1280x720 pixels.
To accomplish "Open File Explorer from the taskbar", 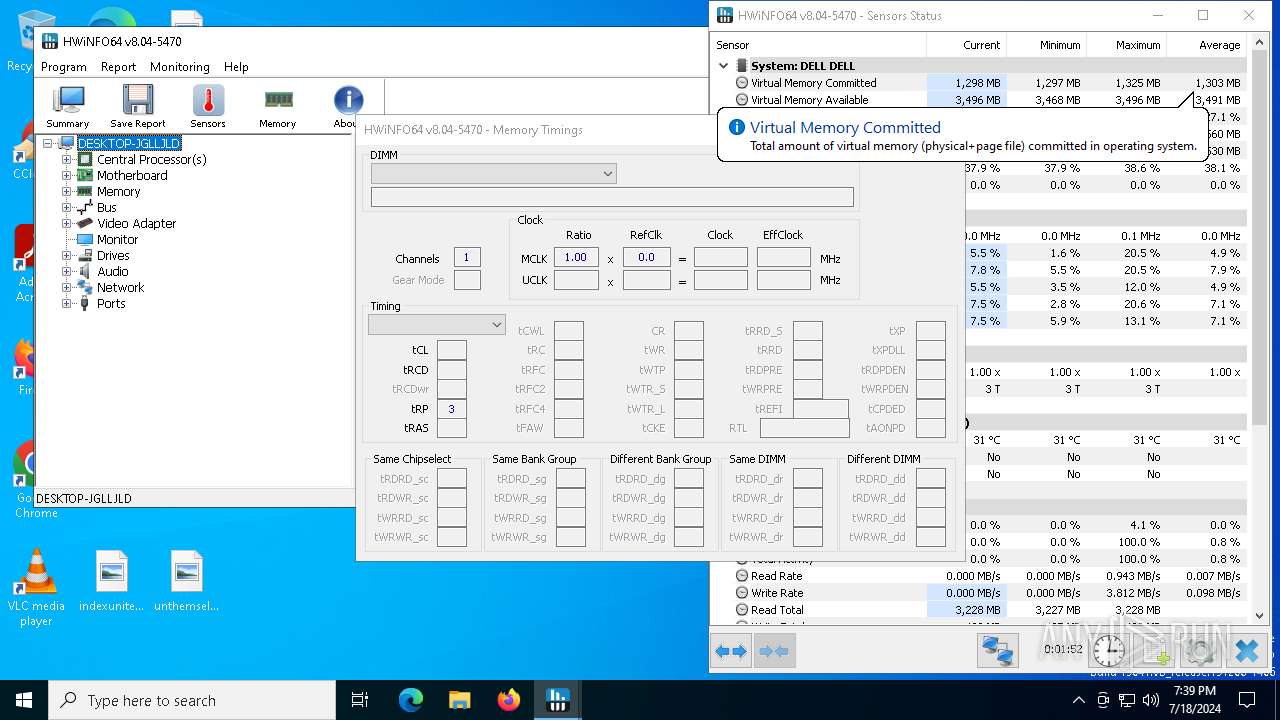I will tap(459, 700).
